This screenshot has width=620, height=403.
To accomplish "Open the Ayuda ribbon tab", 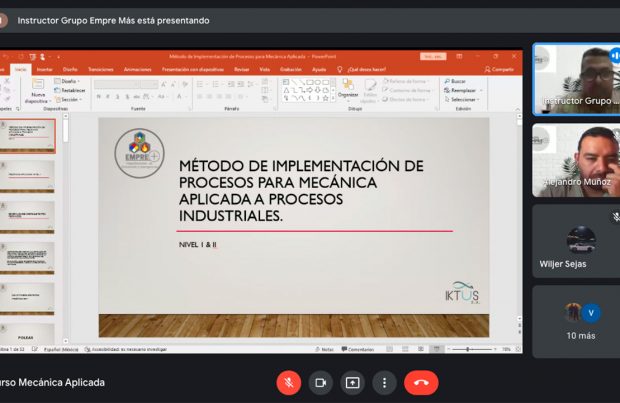I will point(319,70).
